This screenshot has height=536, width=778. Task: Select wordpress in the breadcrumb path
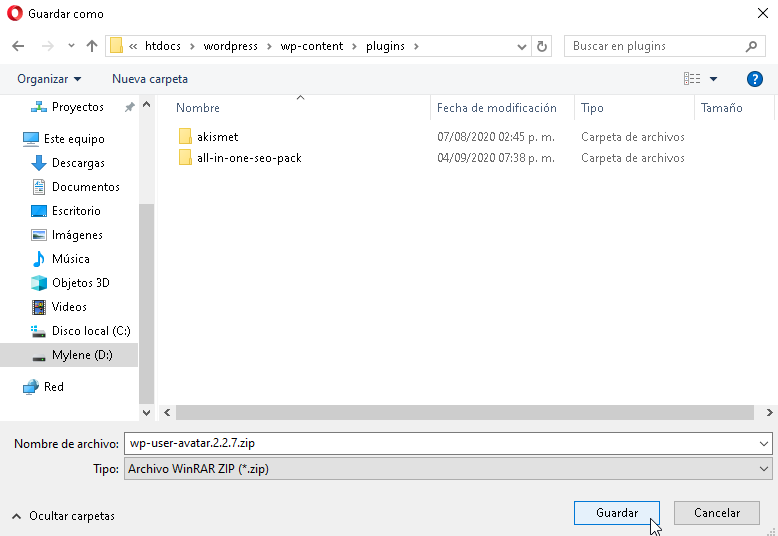point(231,46)
